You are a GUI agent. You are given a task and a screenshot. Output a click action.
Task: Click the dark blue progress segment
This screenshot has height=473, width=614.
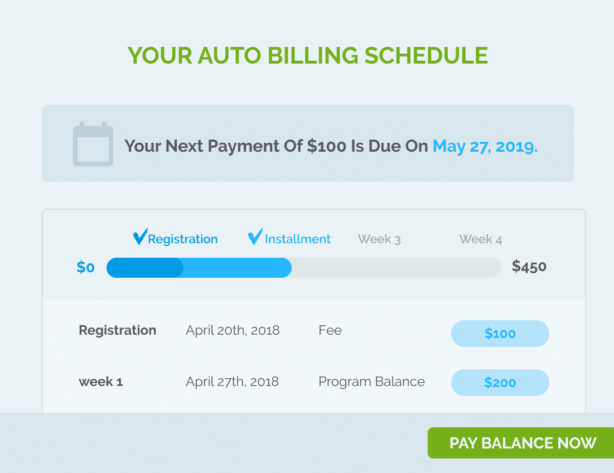click(145, 268)
